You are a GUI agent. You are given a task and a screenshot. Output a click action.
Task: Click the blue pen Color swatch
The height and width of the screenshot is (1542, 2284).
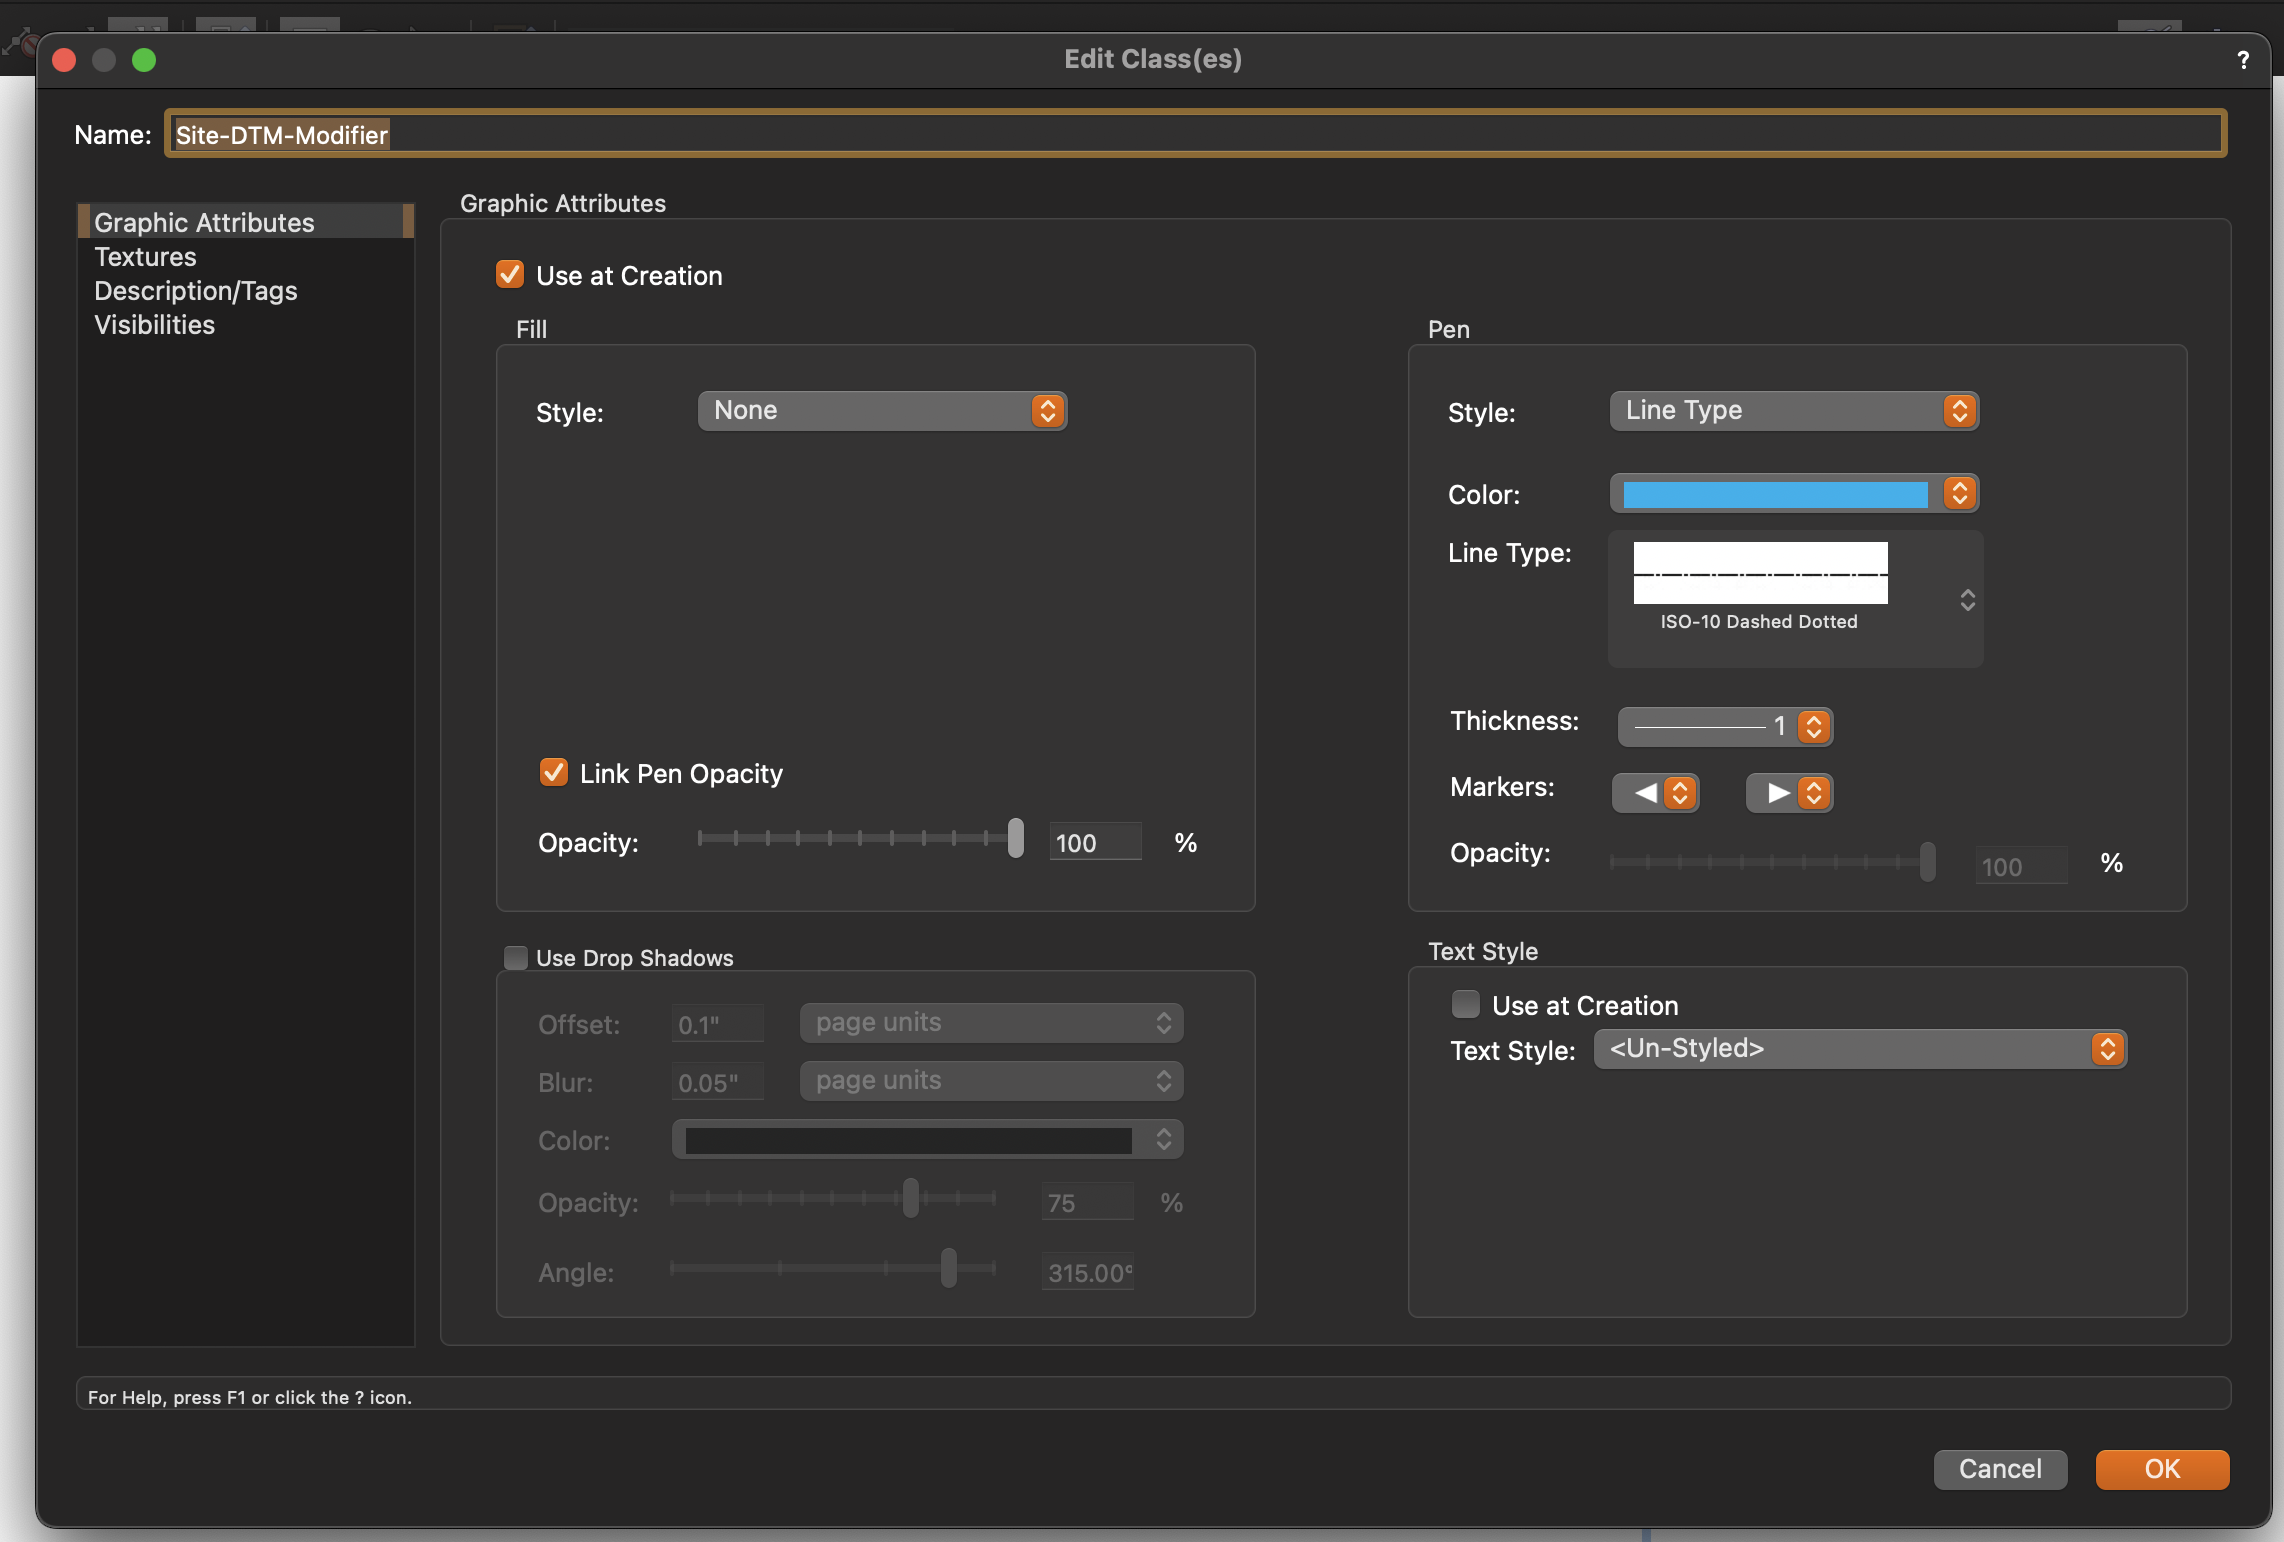pos(1775,494)
